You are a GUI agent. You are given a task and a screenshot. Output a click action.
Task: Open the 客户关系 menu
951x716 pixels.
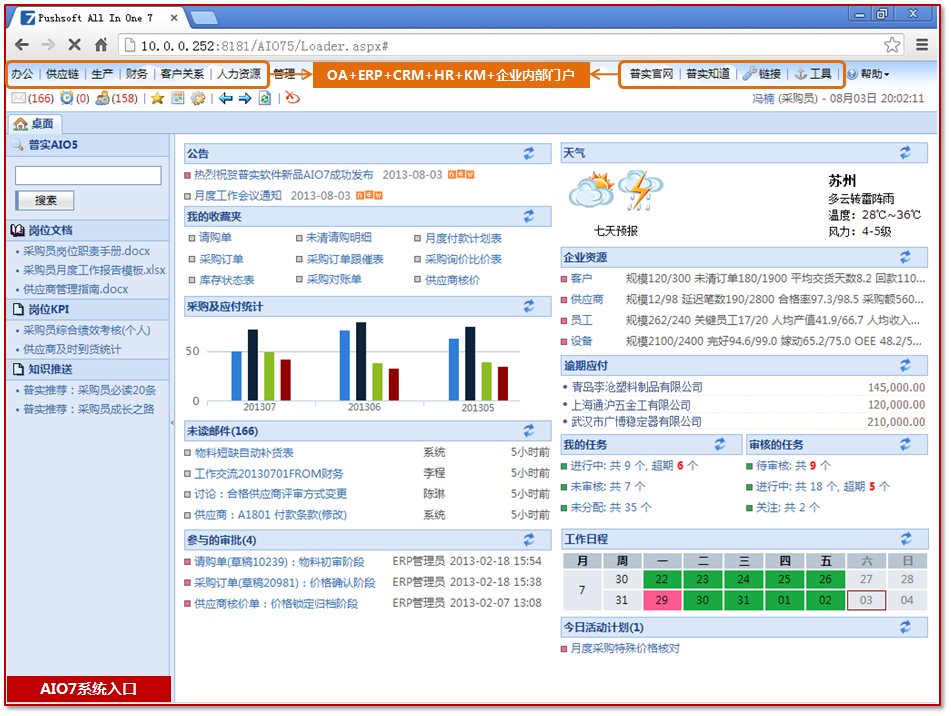[182, 74]
